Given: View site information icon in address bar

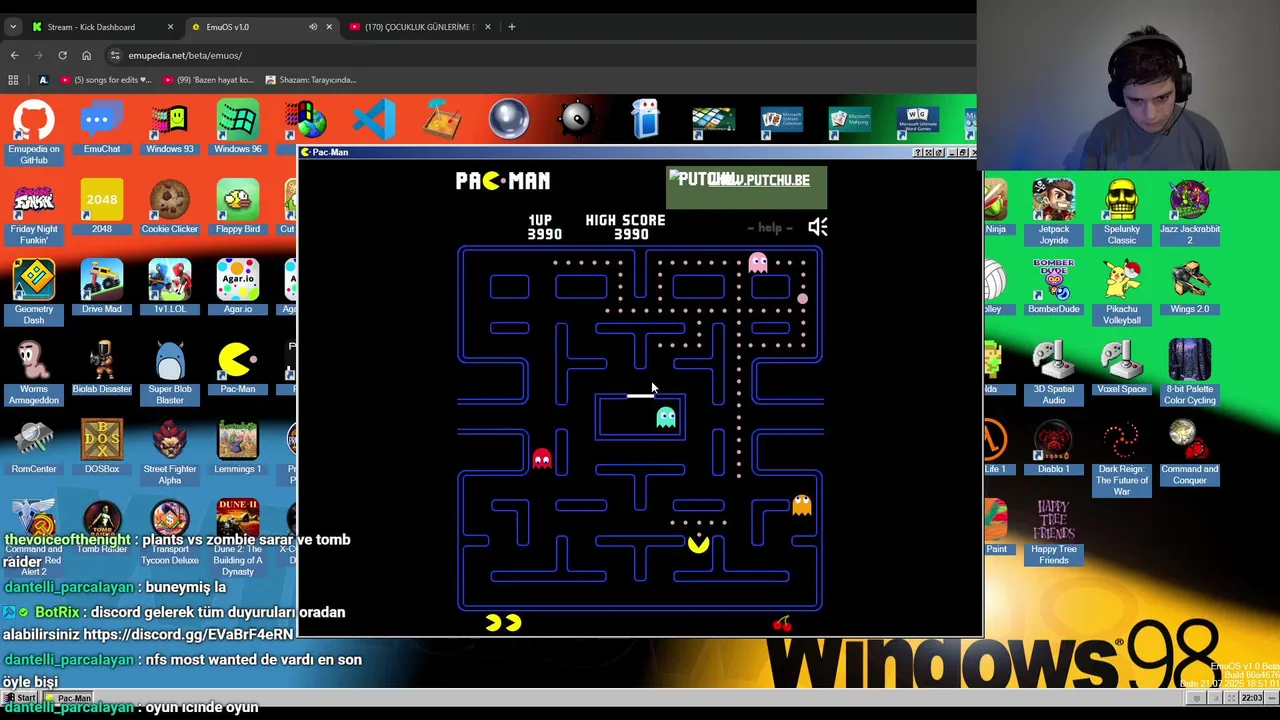Looking at the screenshot, I should pyautogui.click(x=116, y=55).
